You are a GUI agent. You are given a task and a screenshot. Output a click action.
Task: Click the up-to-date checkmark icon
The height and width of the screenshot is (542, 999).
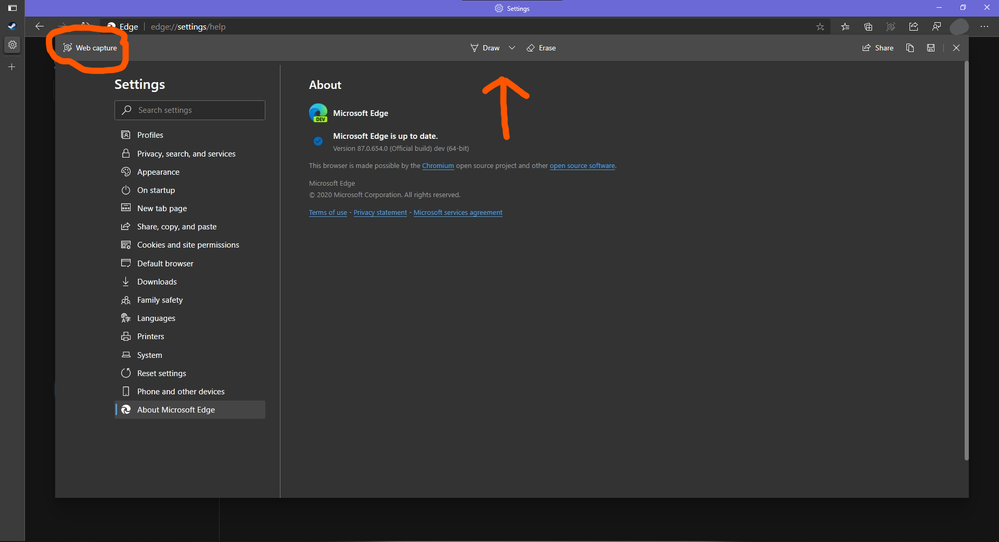point(318,141)
